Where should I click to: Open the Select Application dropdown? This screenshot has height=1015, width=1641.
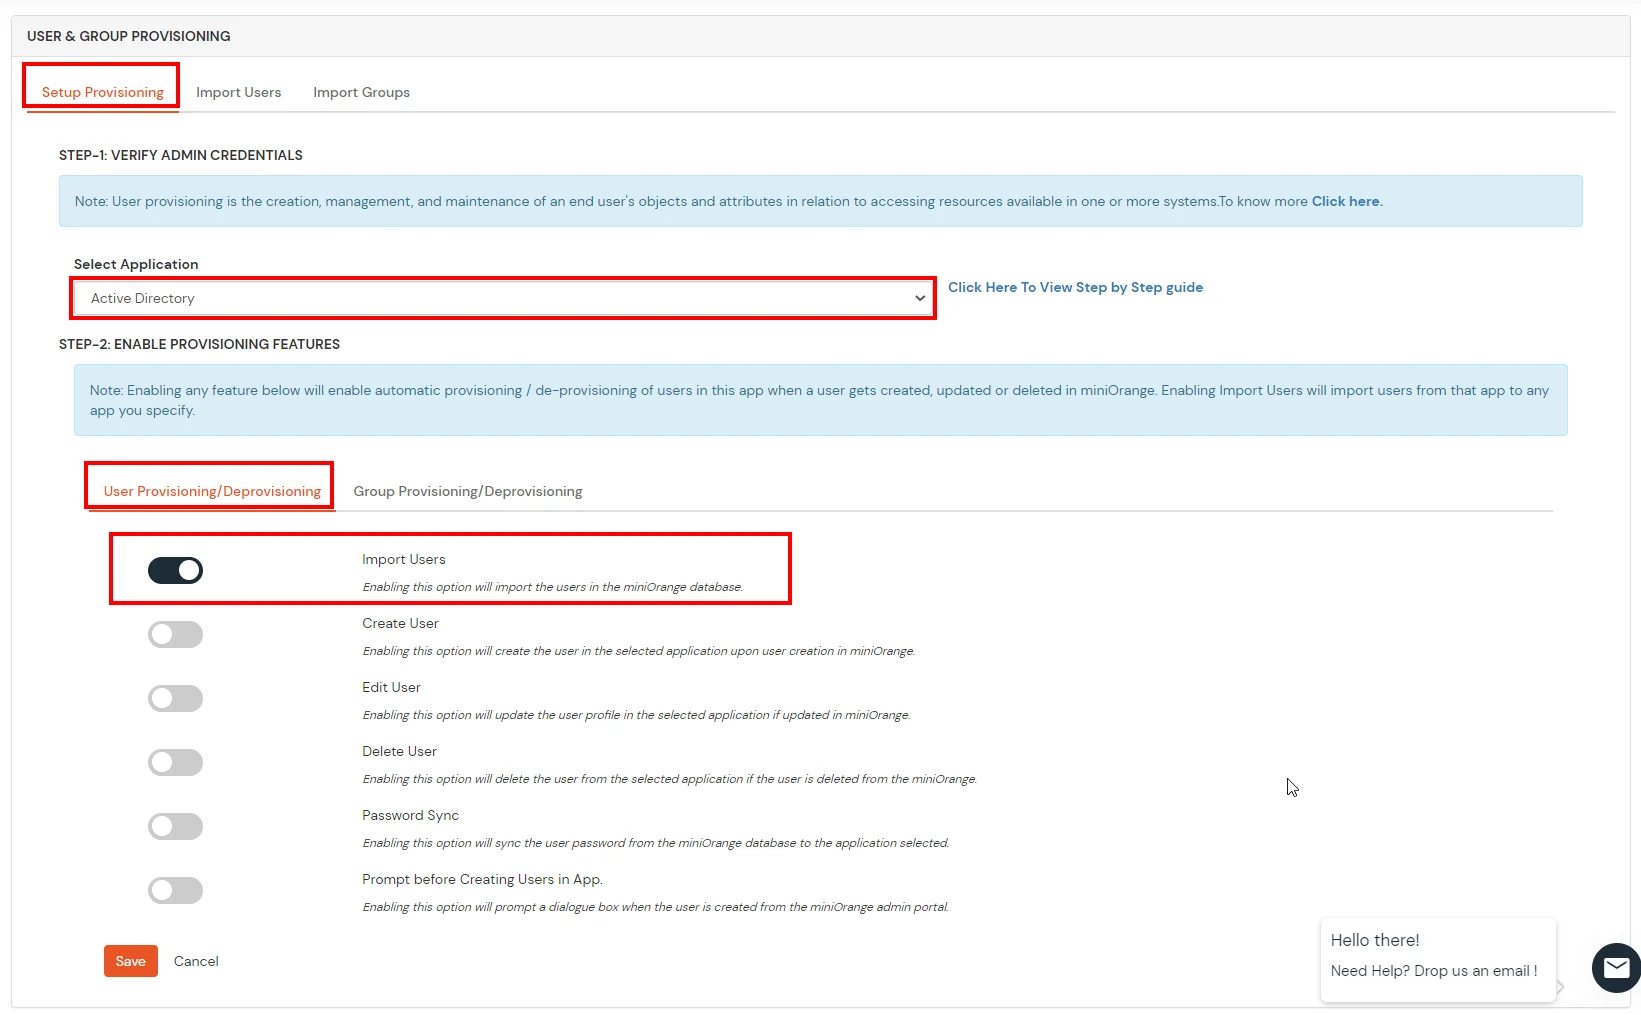click(504, 298)
